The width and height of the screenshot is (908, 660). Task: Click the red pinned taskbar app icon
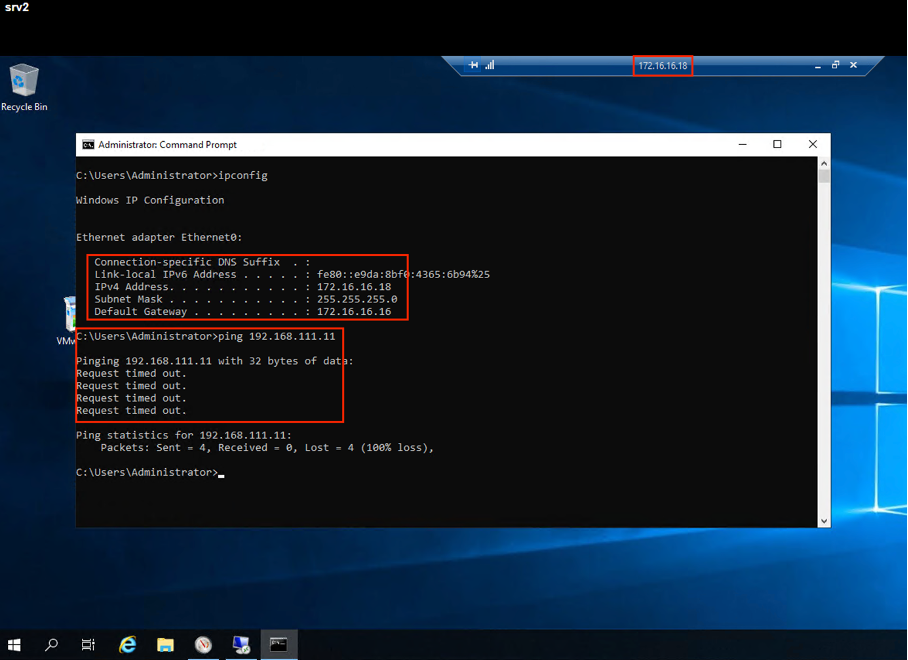(x=204, y=645)
